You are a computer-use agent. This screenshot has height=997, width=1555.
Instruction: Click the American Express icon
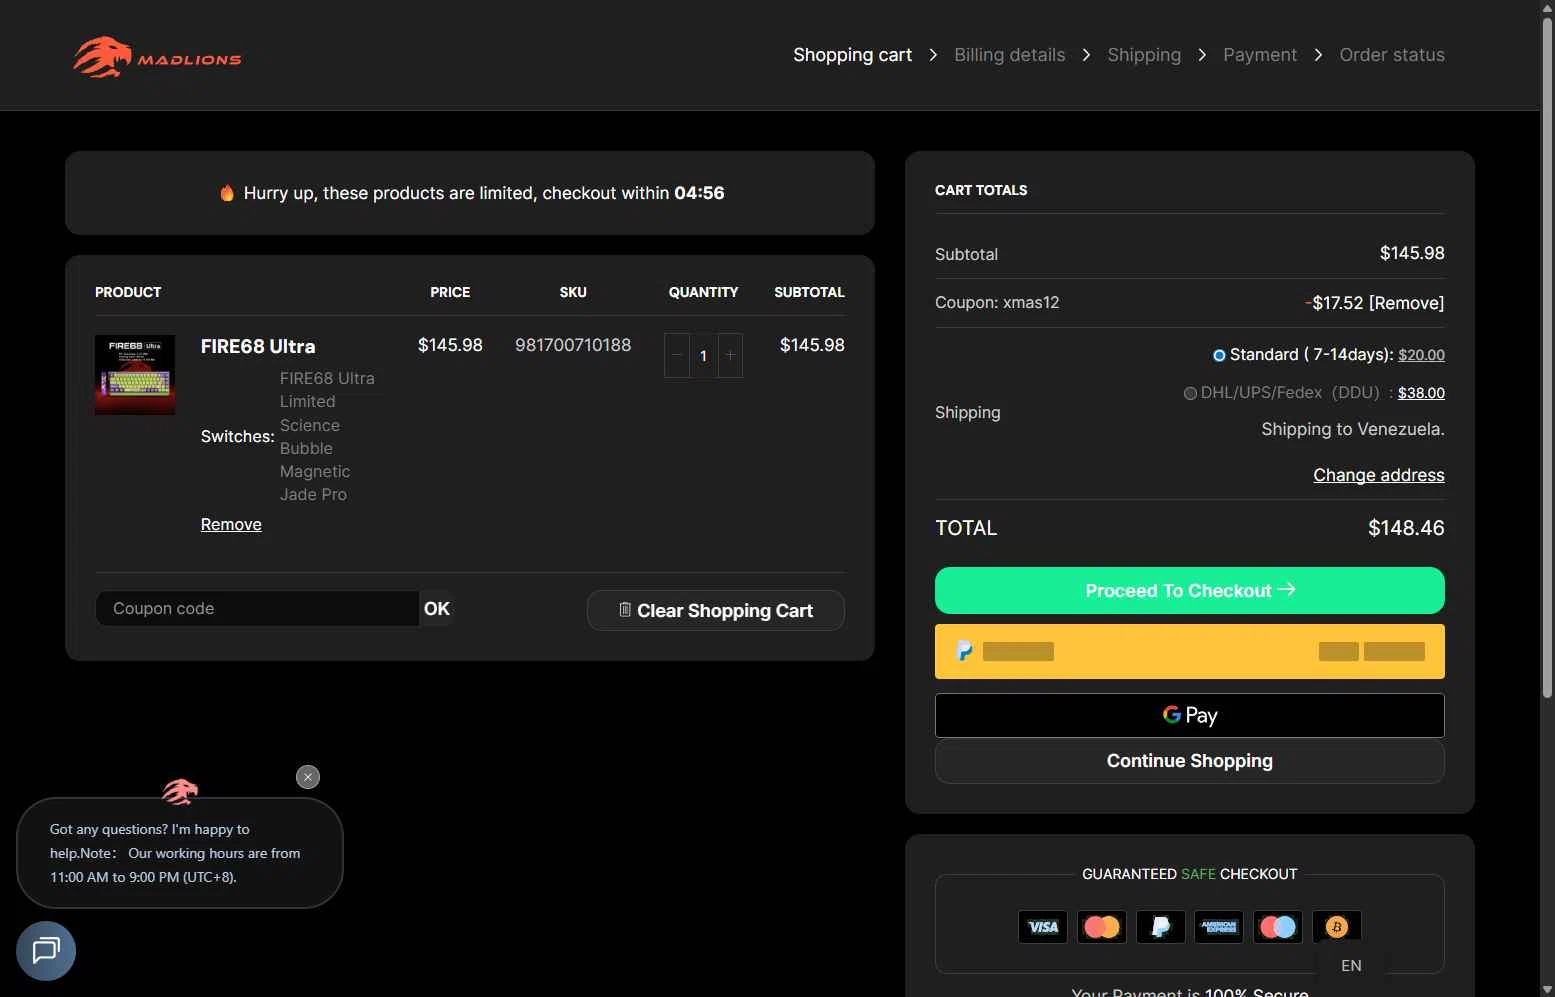(x=1219, y=927)
